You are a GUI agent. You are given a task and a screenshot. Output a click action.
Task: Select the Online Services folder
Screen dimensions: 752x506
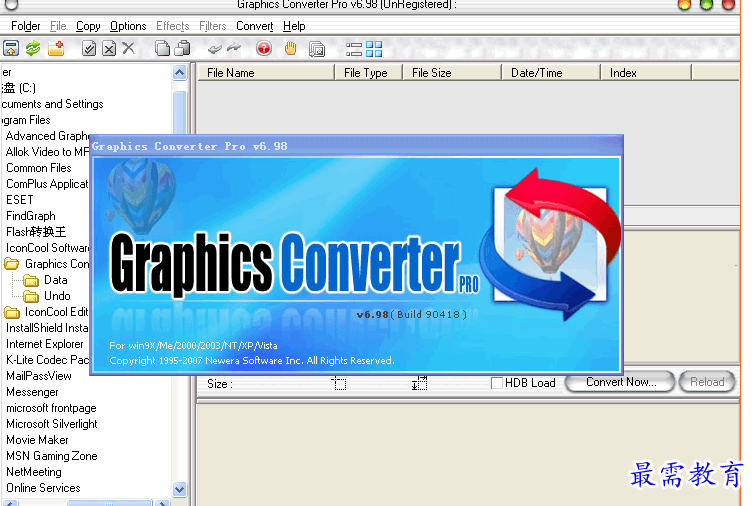click(43, 488)
